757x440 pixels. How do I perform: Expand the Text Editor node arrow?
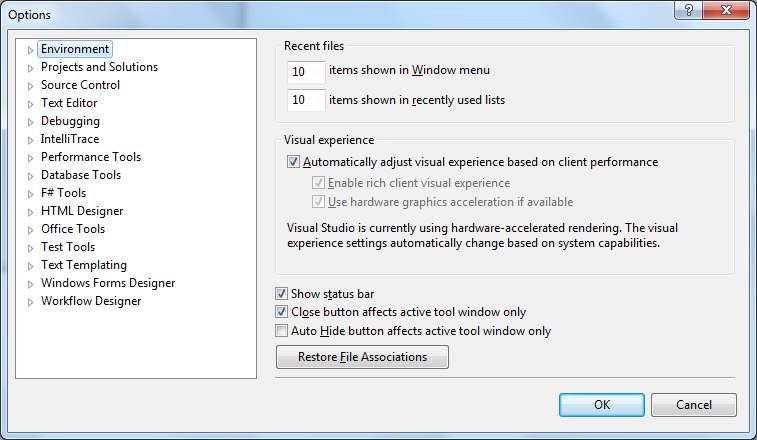(31, 104)
